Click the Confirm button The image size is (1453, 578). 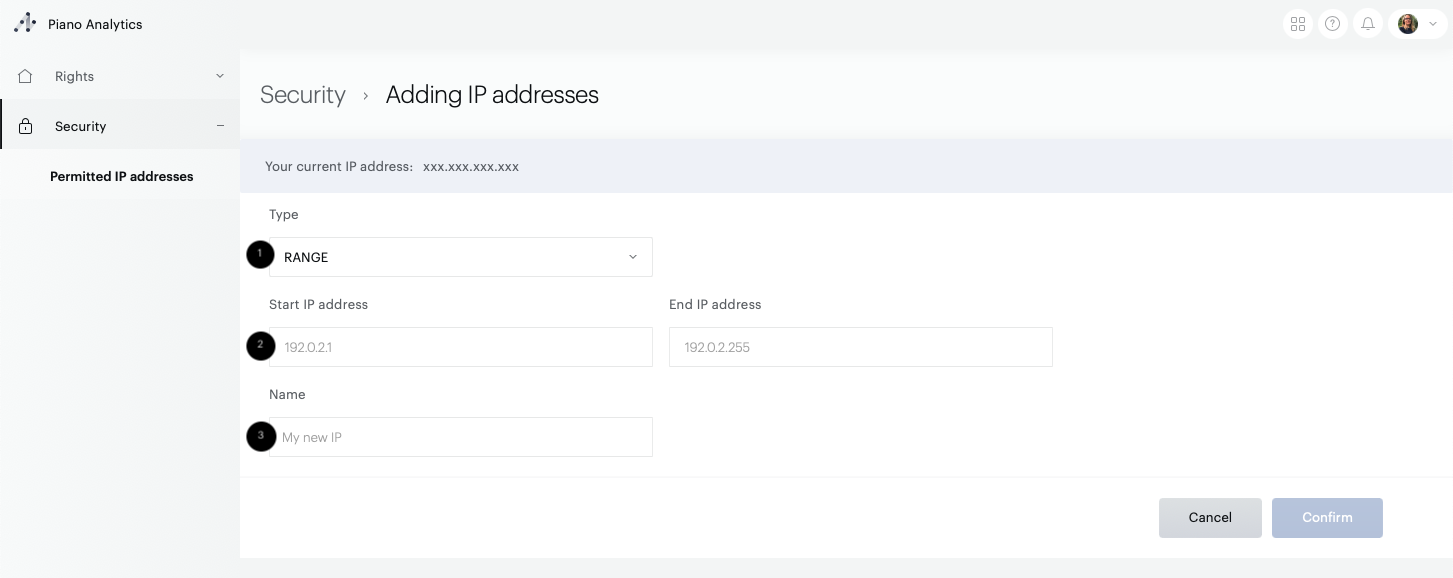tap(1327, 517)
